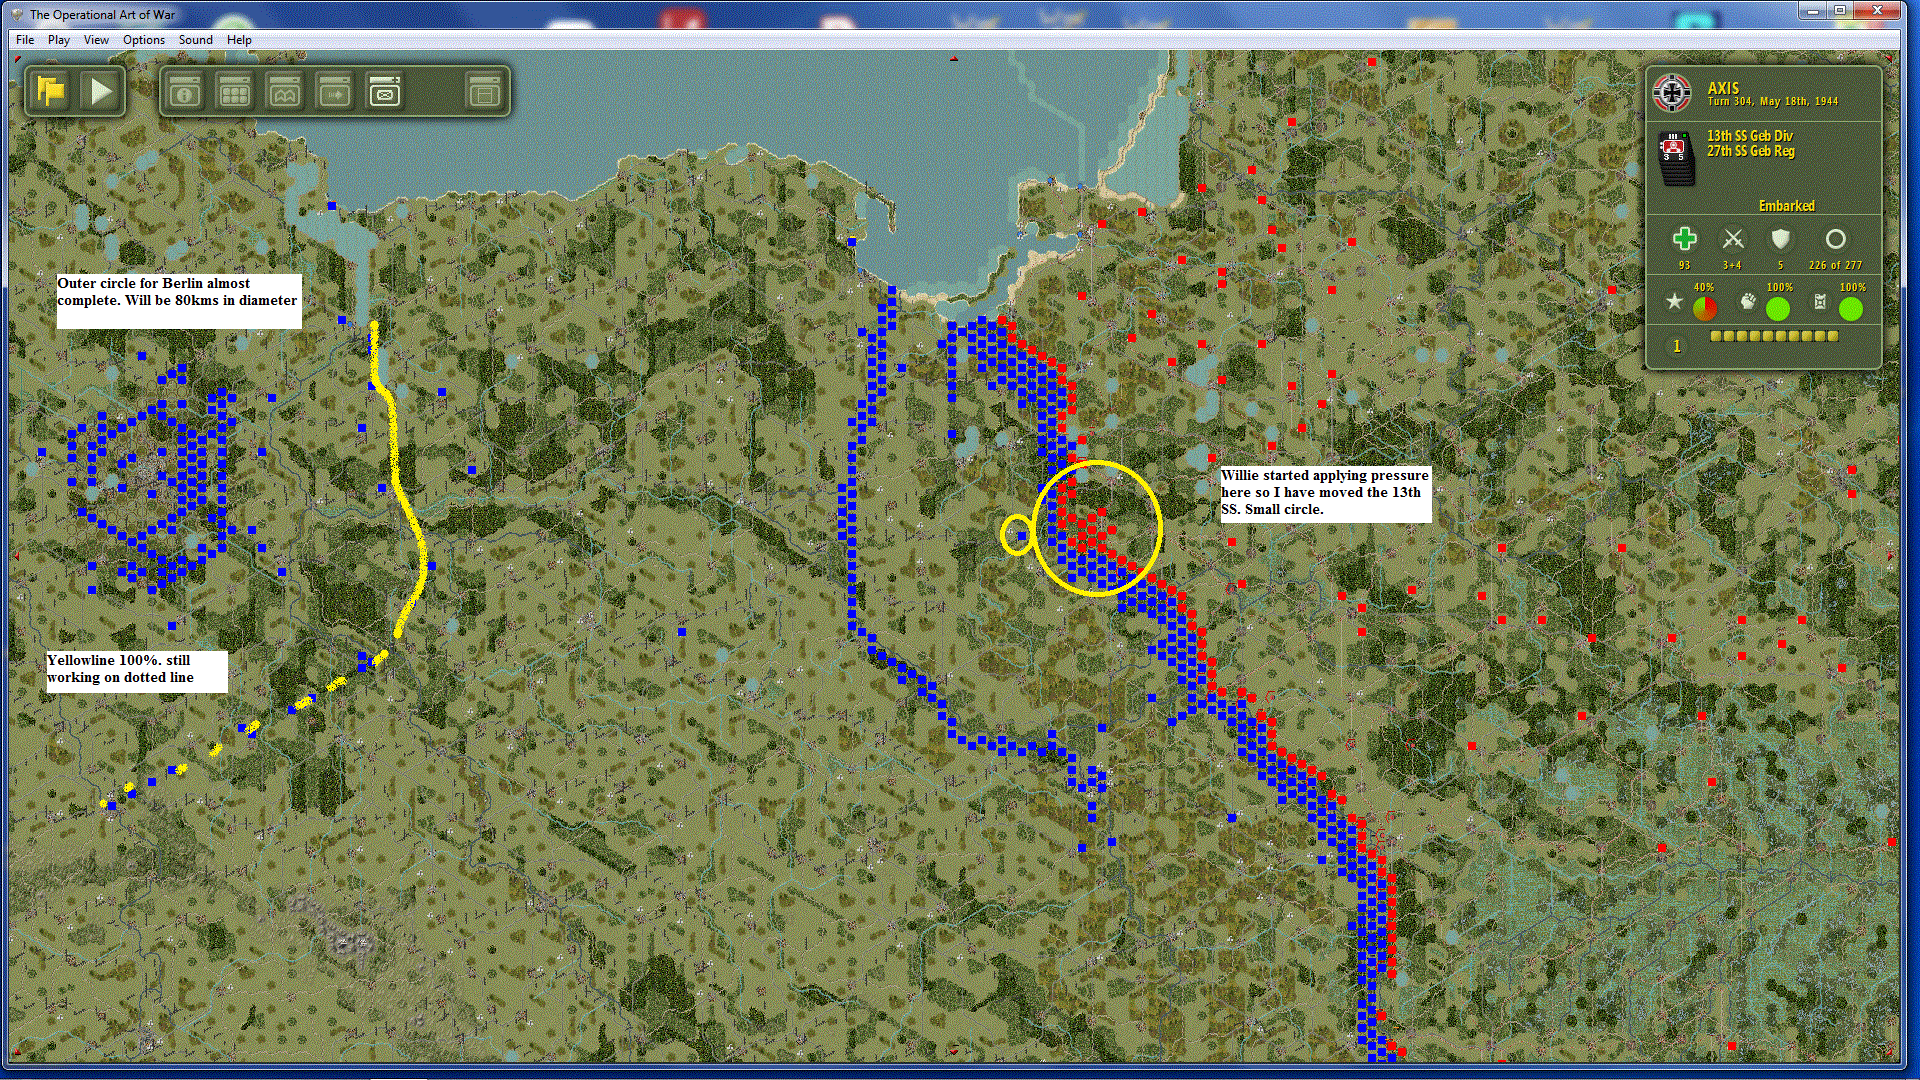Click the star proficiency icon
Viewport: 1920px width, 1080px height.
tap(1674, 302)
